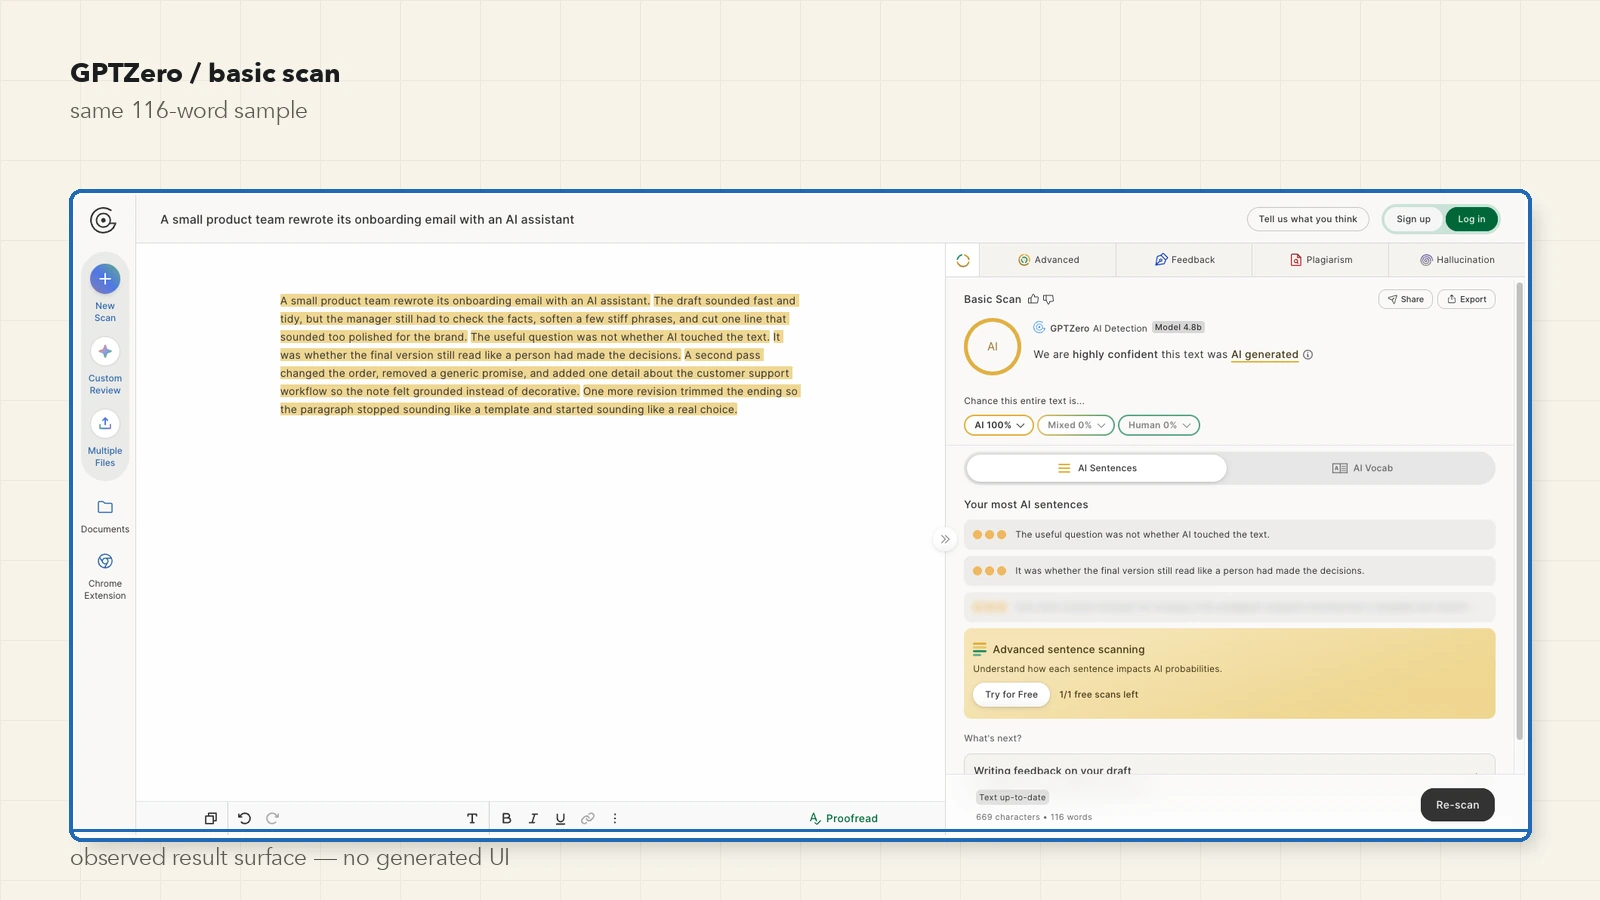The width and height of the screenshot is (1600, 900).
Task: Toggle underline formatting
Action: tap(560, 818)
